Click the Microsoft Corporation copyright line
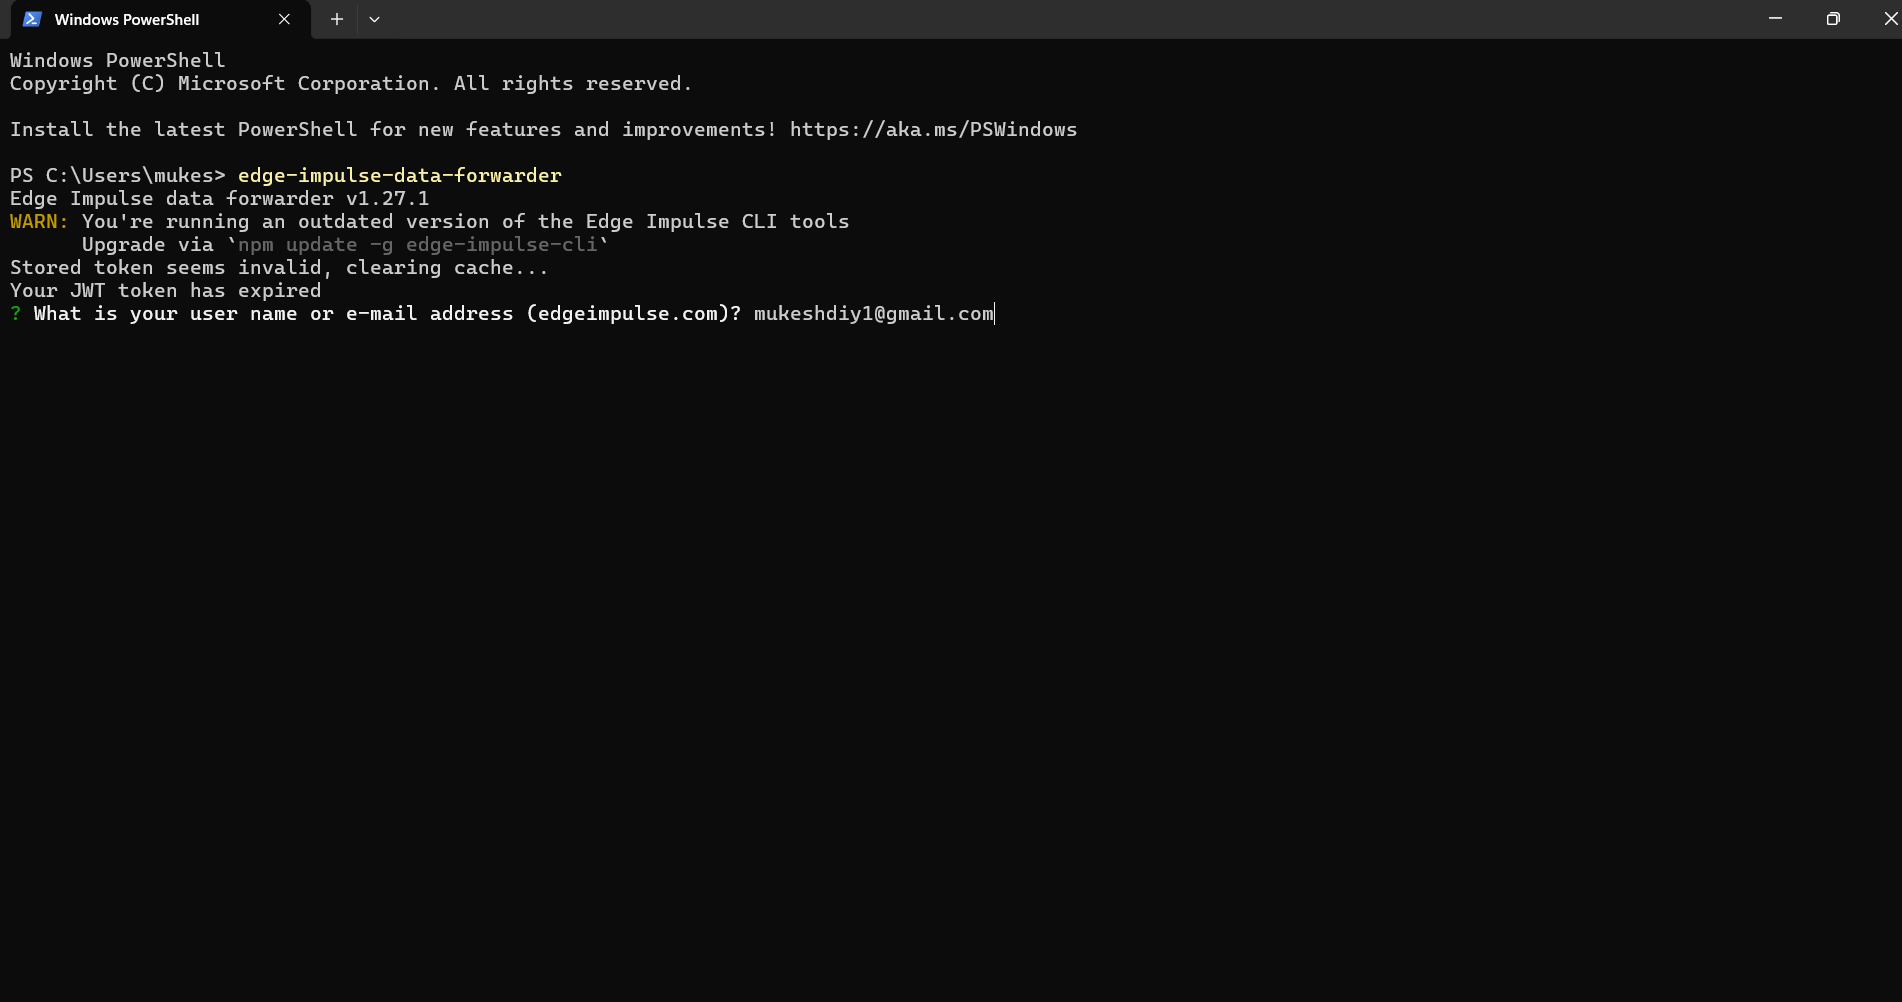1902x1002 pixels. click(350, 84)
